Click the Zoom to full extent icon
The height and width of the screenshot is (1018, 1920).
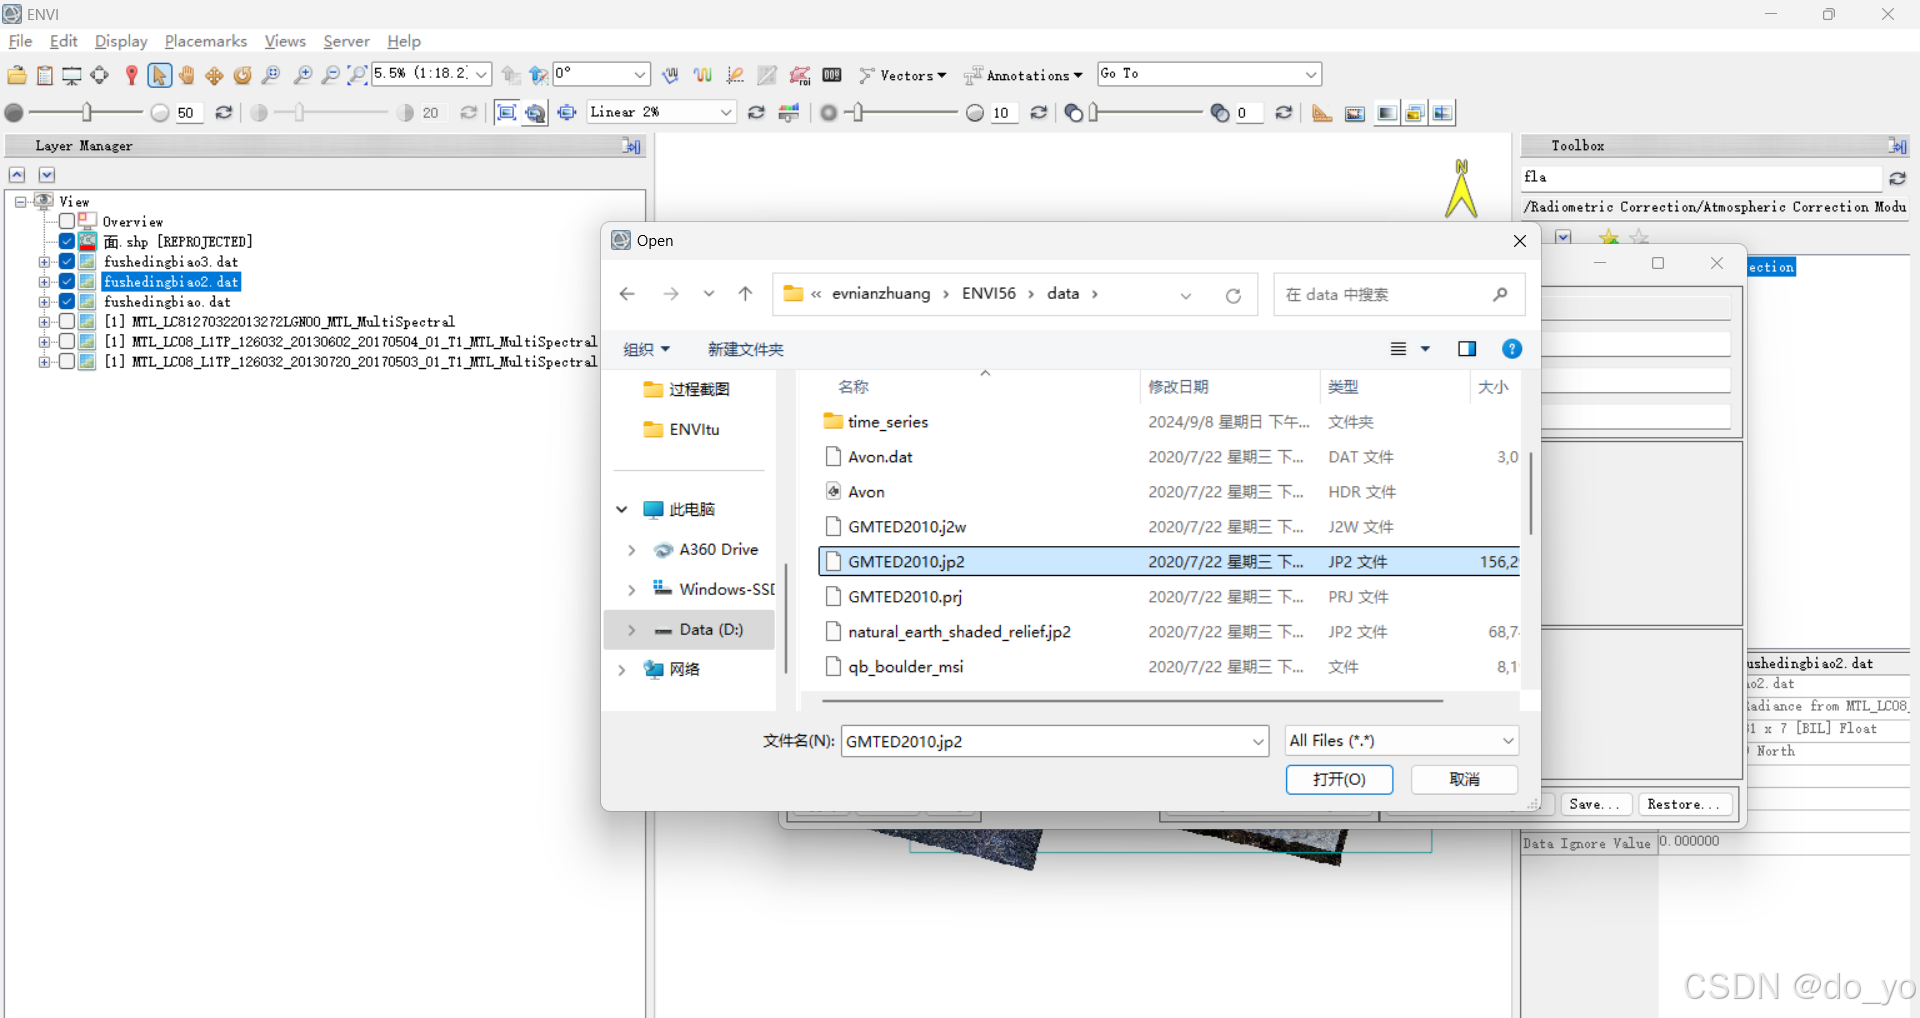[357, 75]
